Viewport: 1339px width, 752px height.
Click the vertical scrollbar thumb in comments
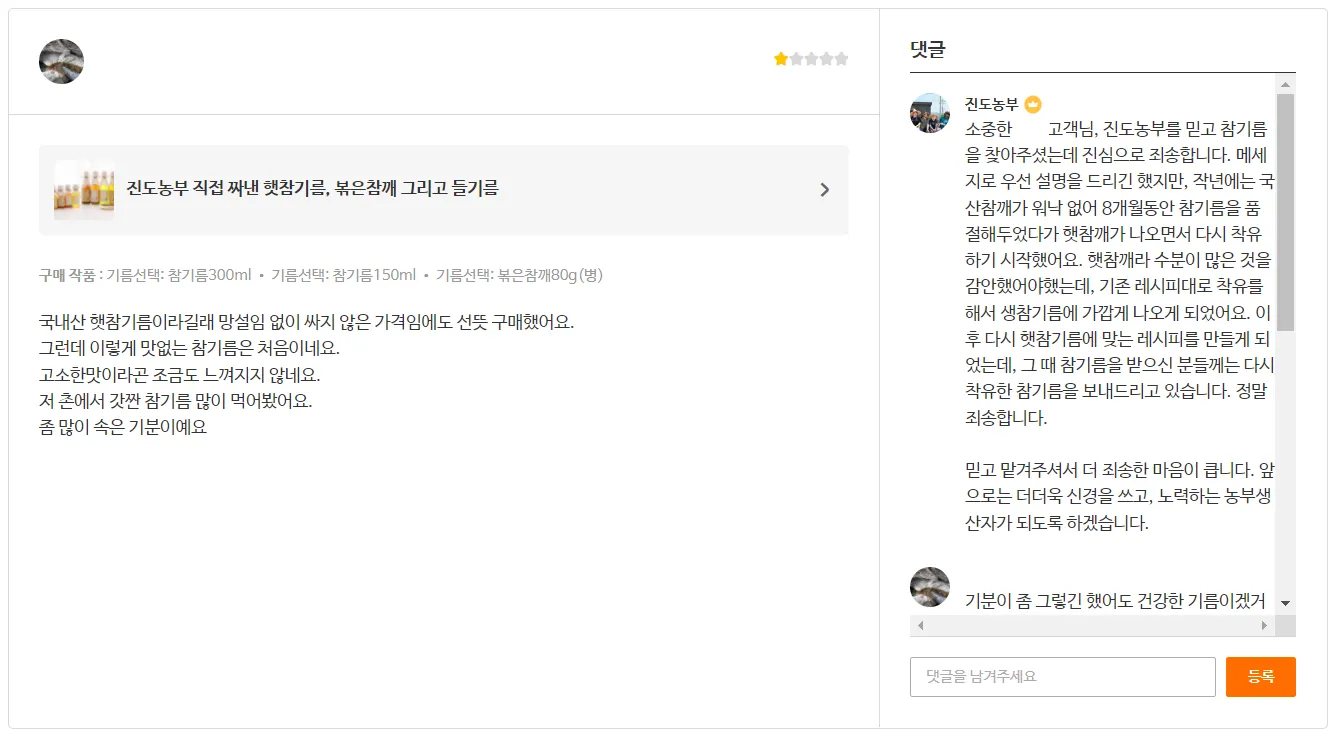pyautogui.click(x=1285, y=212)
